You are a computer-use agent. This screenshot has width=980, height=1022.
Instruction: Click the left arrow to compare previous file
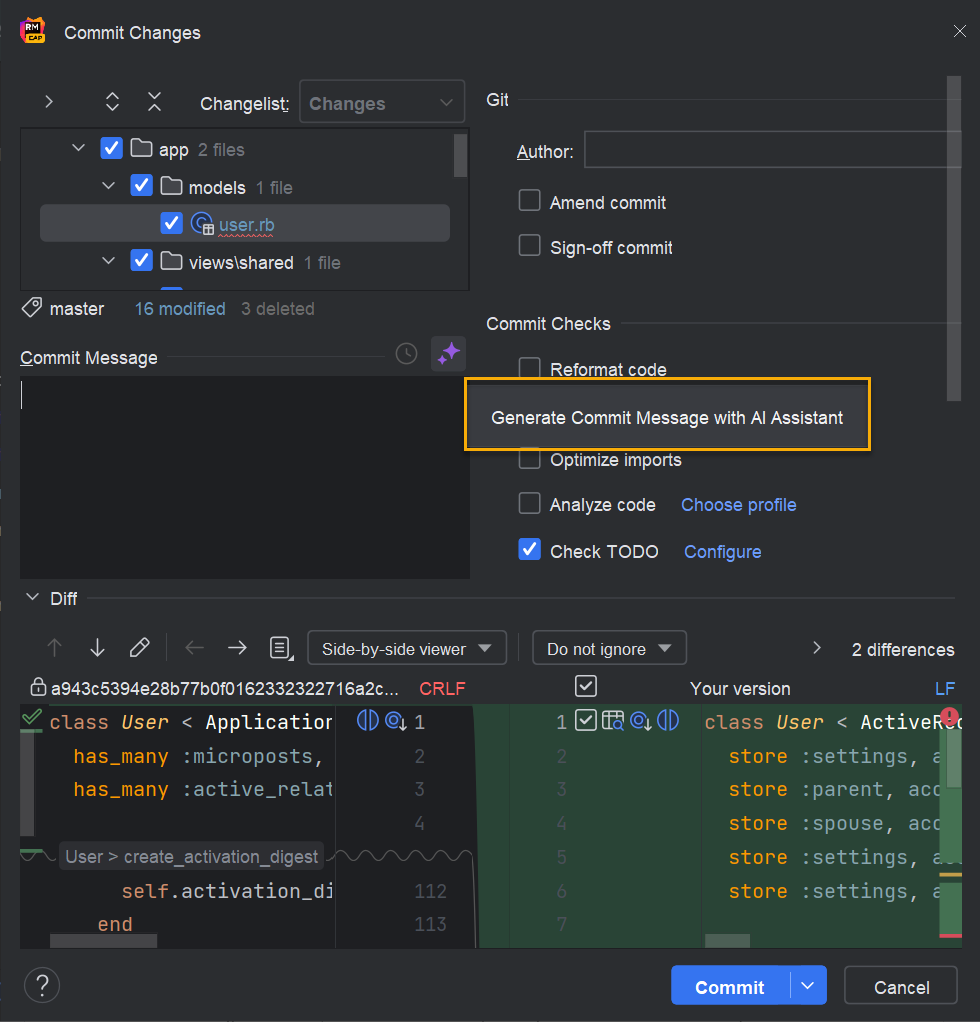(194, 648)
